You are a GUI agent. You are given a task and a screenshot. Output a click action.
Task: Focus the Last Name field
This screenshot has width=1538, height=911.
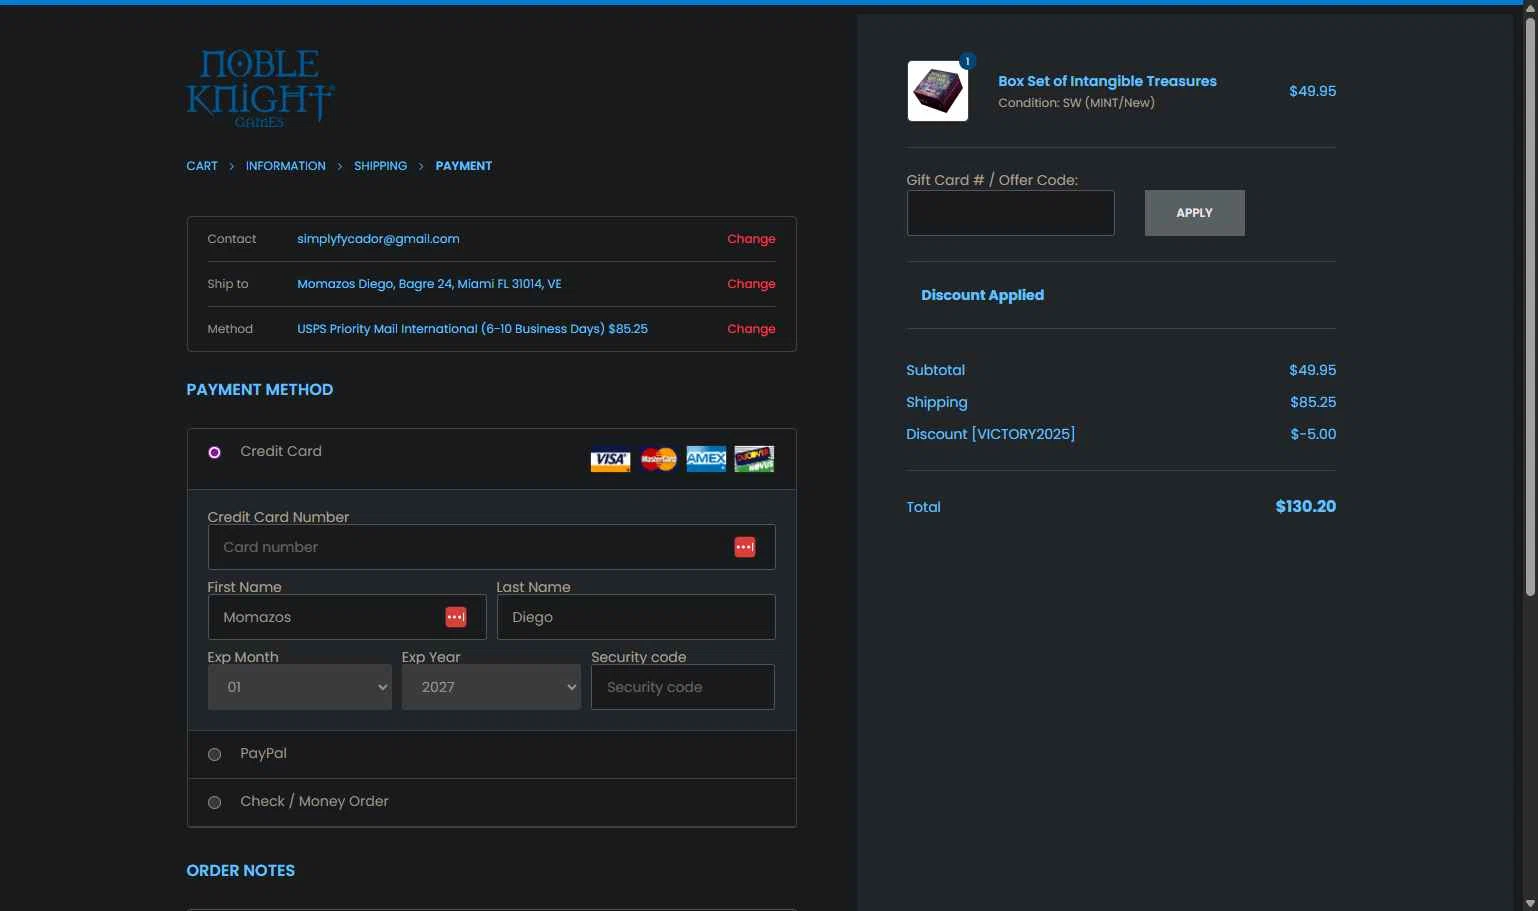[636, 617]
